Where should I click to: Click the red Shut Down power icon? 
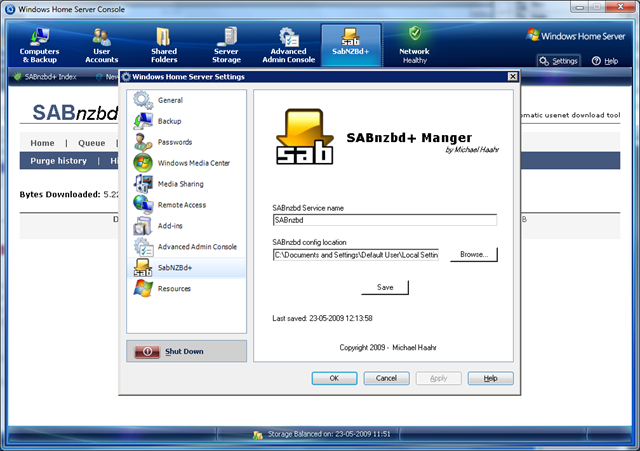pos(147,351)
